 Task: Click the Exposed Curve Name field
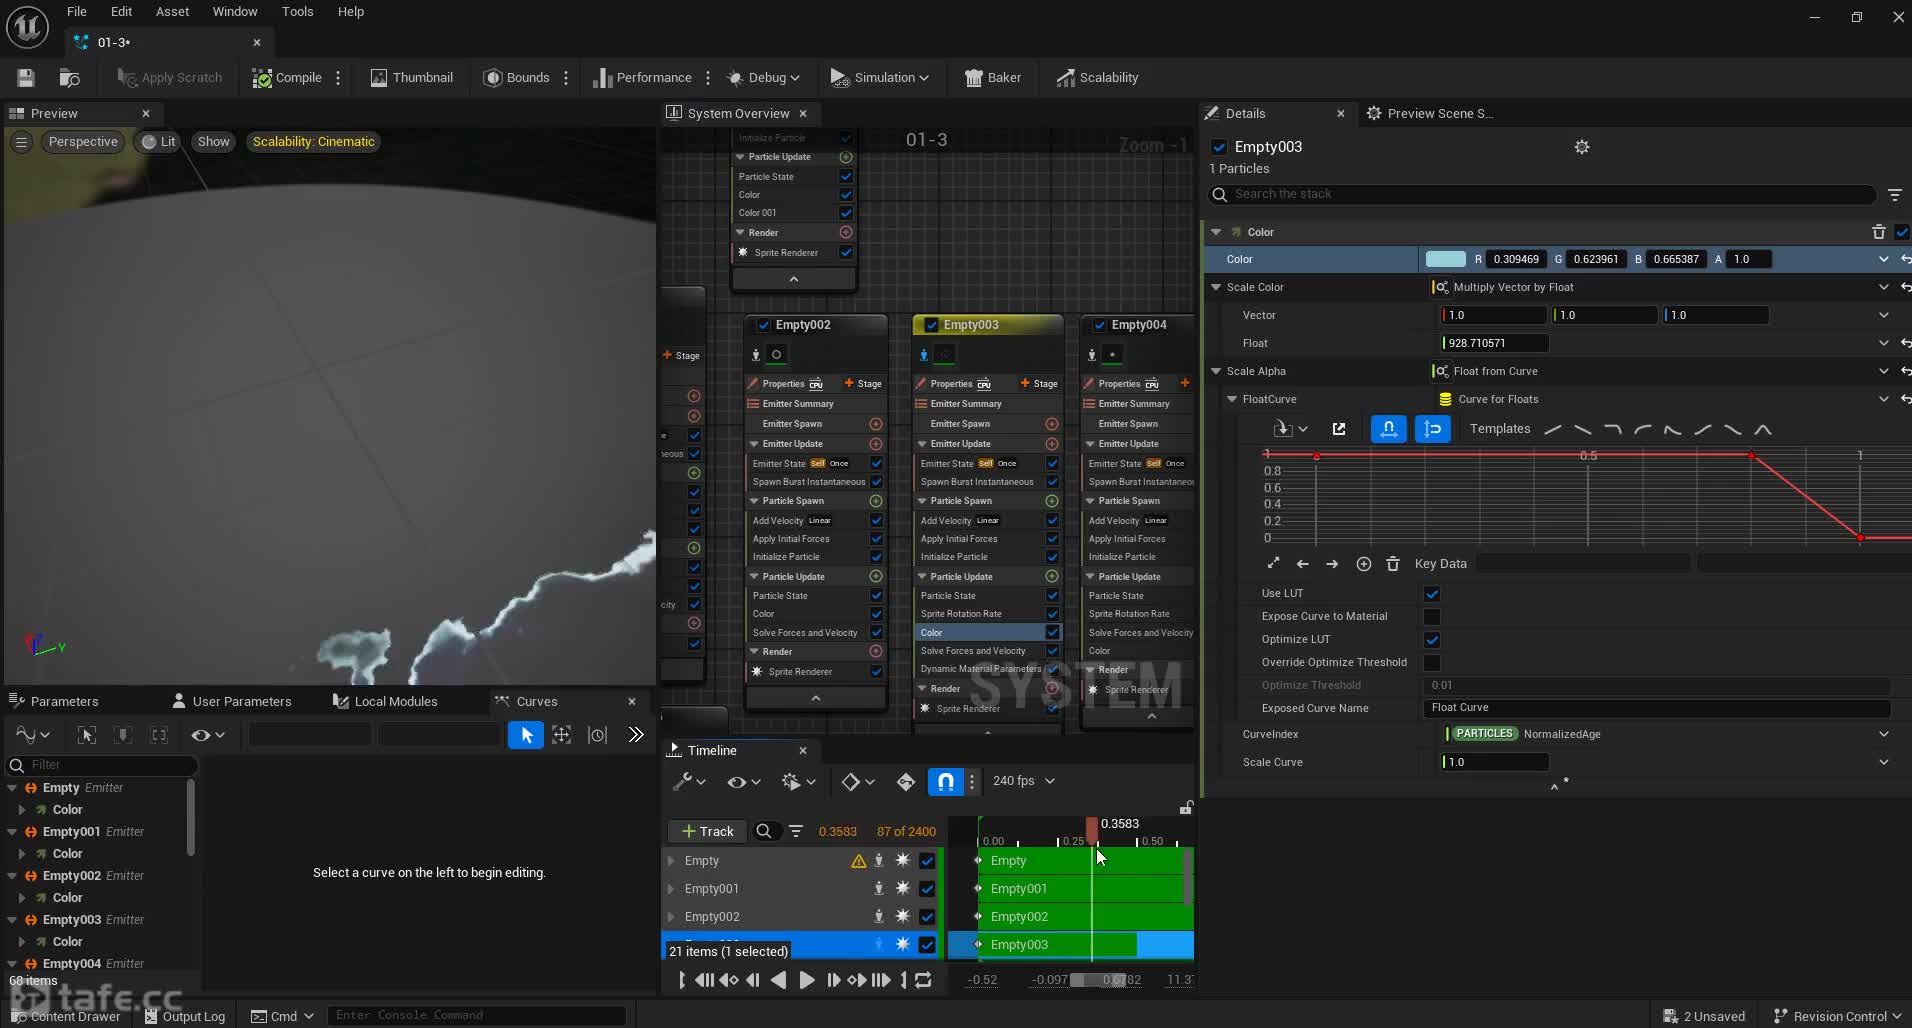click(x=1656, y=708)
